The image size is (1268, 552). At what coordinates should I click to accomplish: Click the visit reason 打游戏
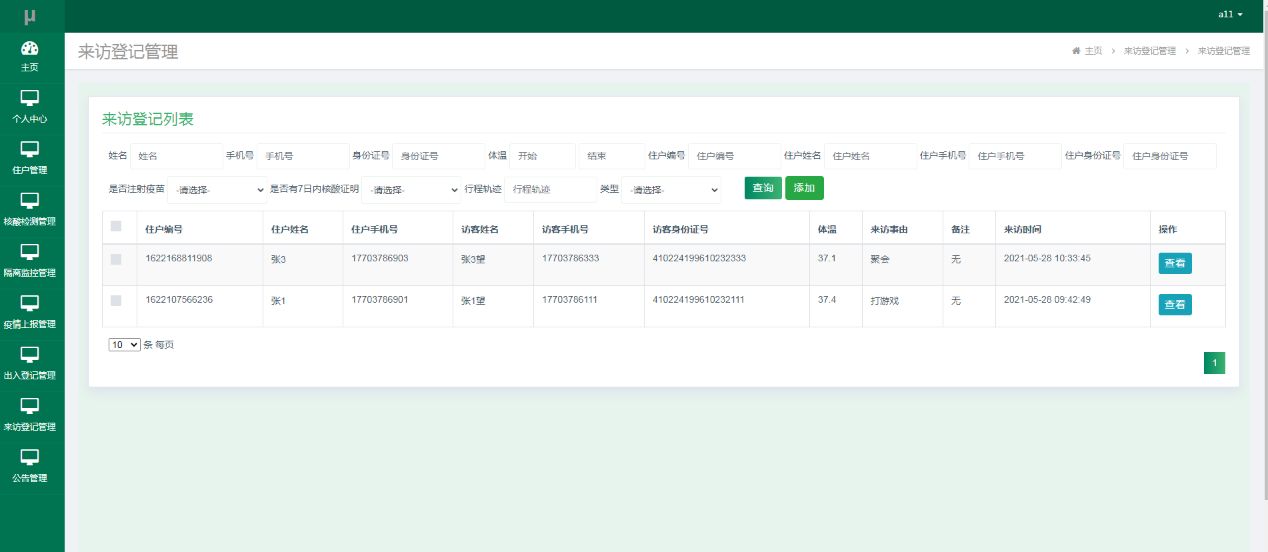[x=885, y=300]
